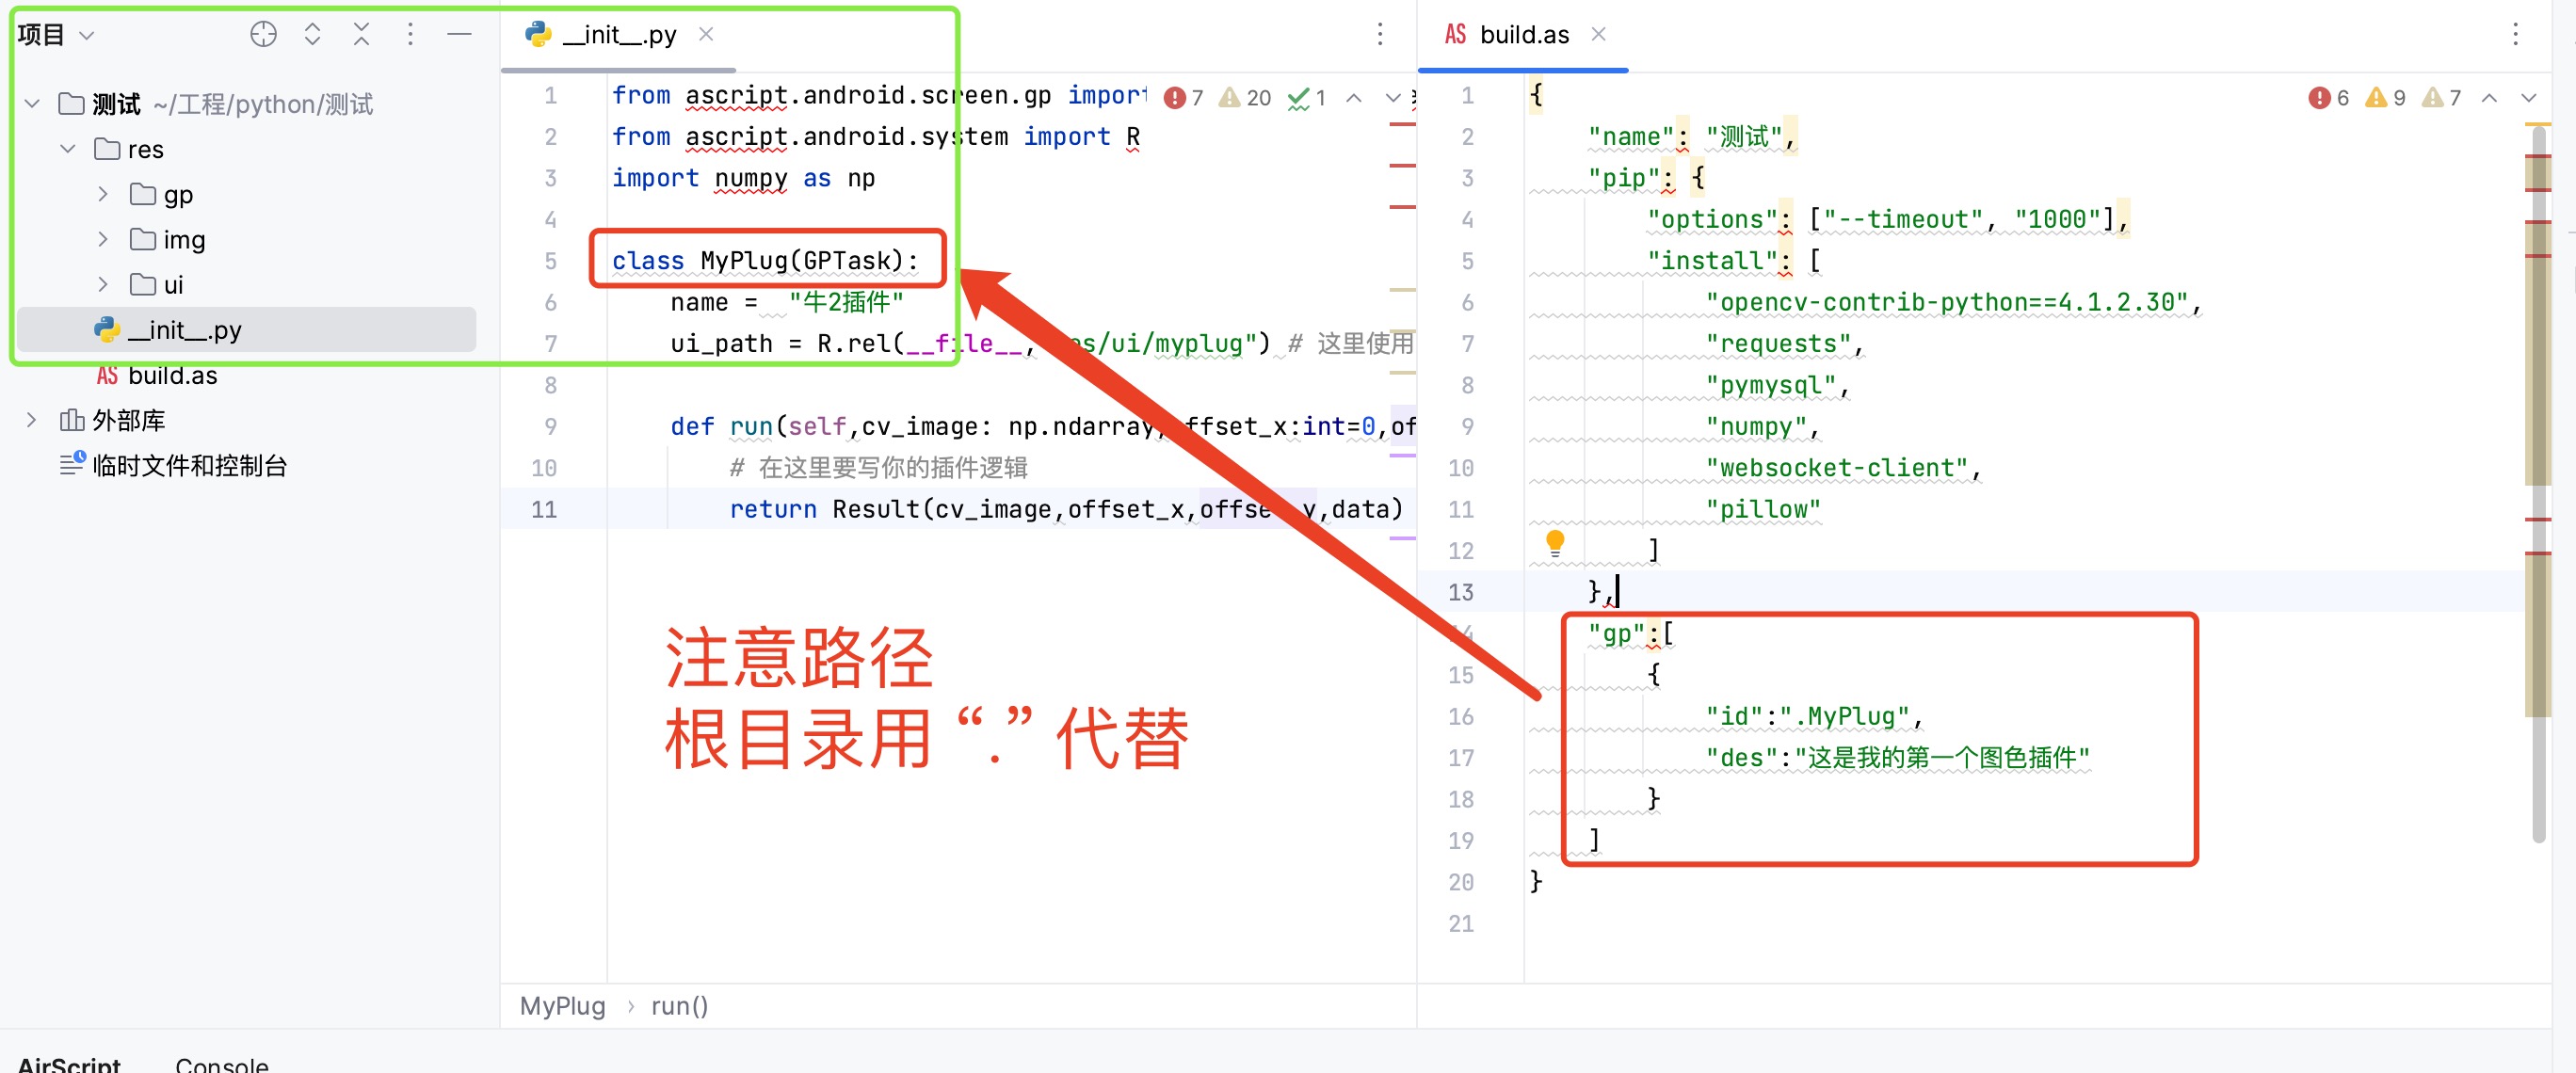Go to previous problem in build.as
Image resolution: width=2576 pixels, height=1073 pixels.
(x=2489, y=97)
